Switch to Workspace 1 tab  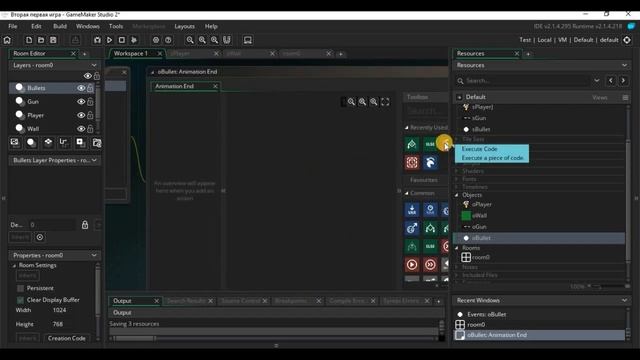tap(131, 53)
